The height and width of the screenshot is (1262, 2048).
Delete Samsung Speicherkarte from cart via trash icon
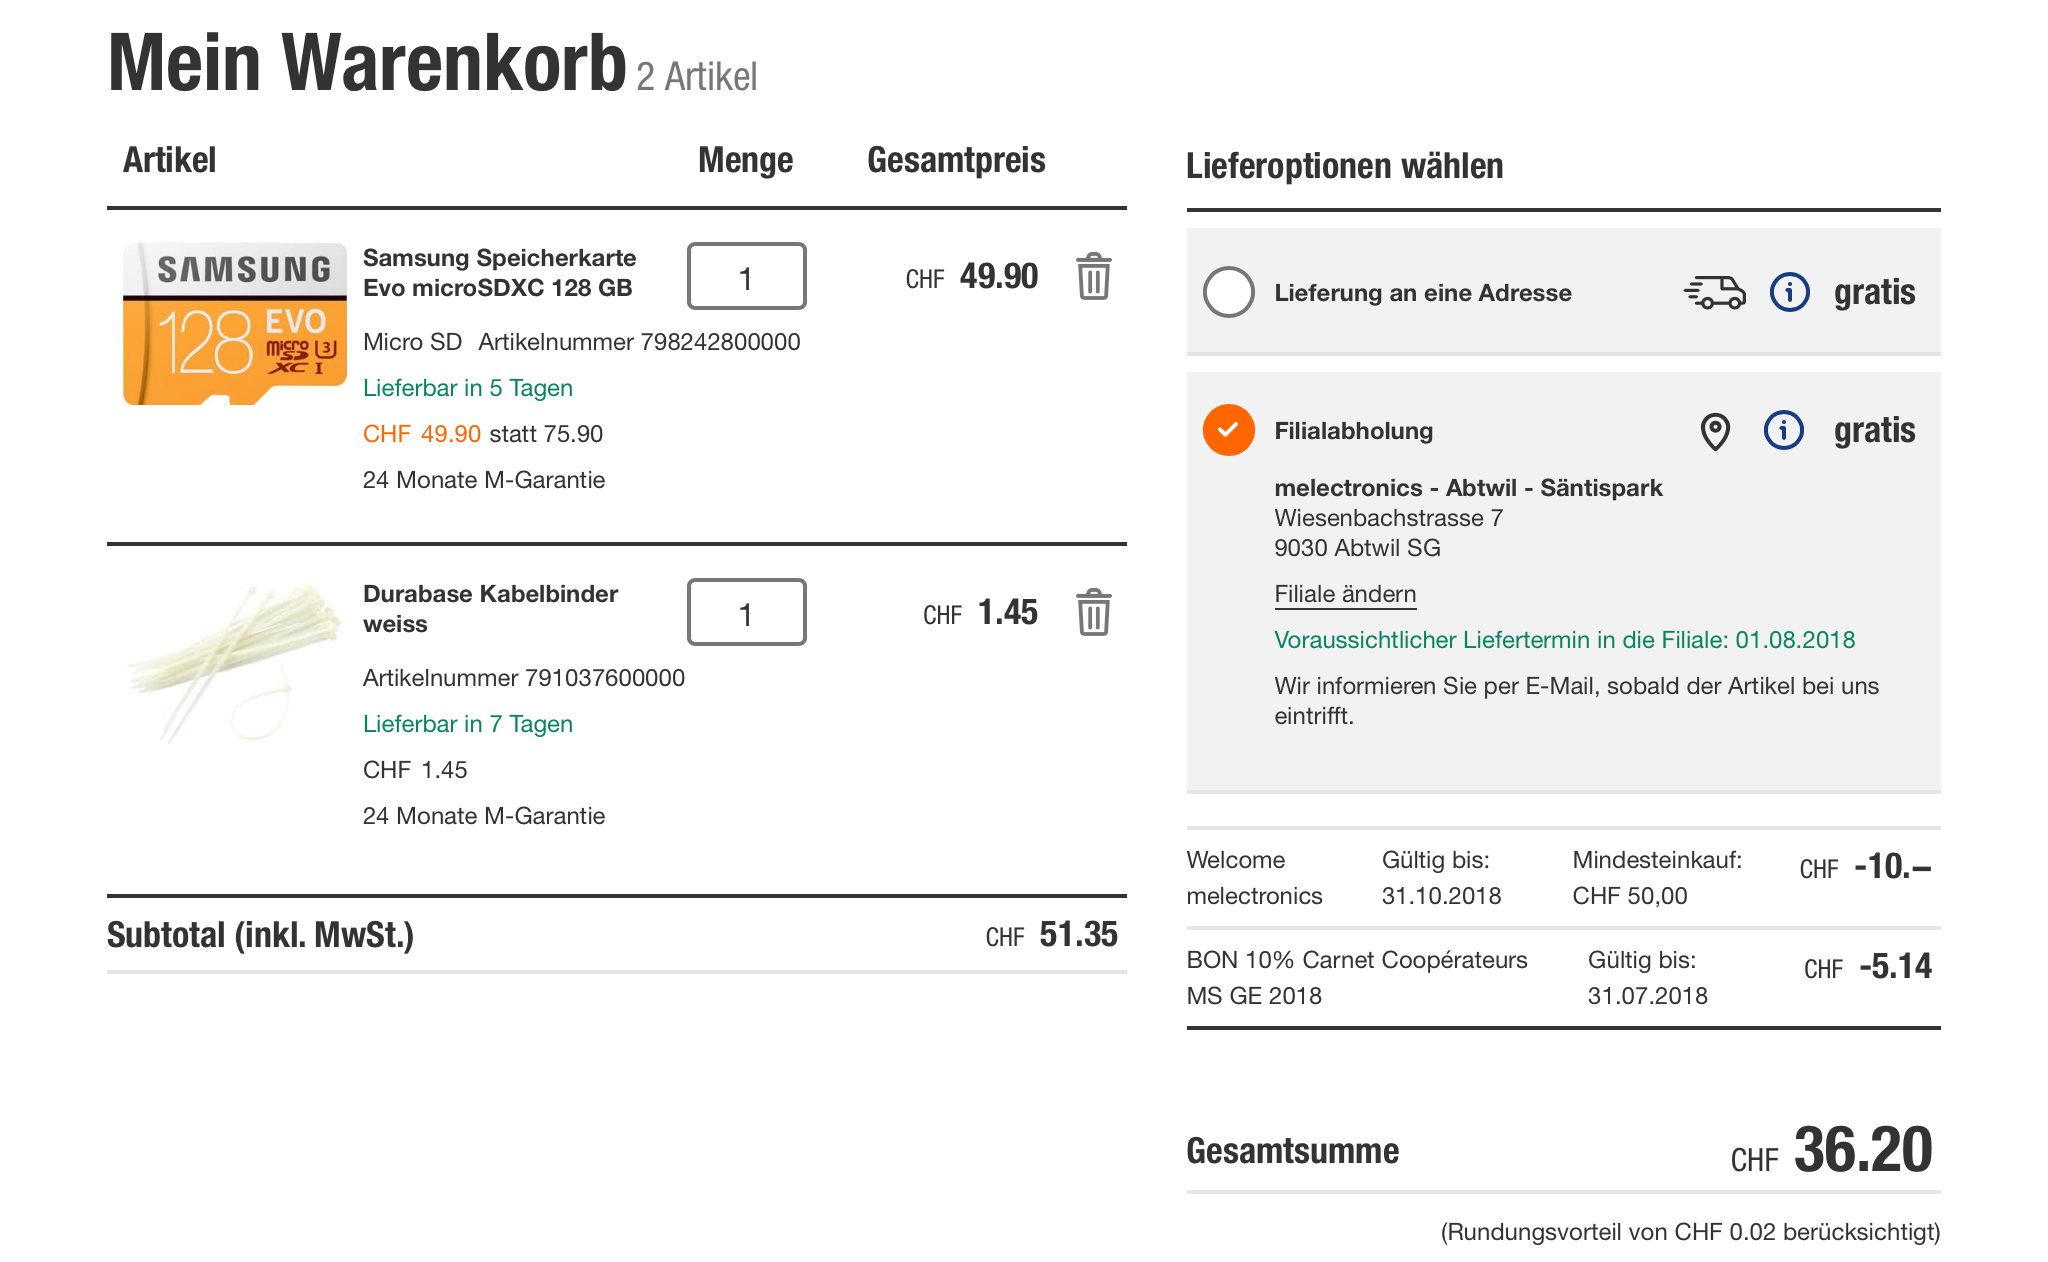(x=1093, y=277)
